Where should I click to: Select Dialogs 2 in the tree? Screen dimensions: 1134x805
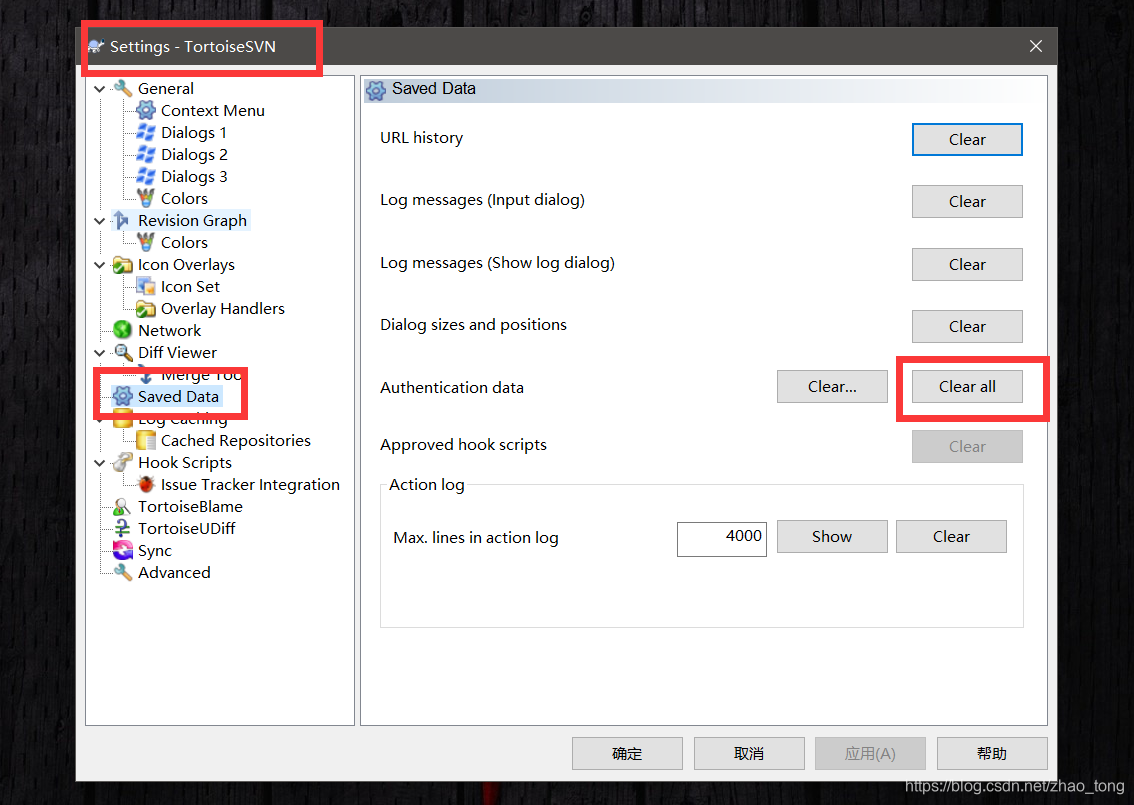click(x=193, y=154)
